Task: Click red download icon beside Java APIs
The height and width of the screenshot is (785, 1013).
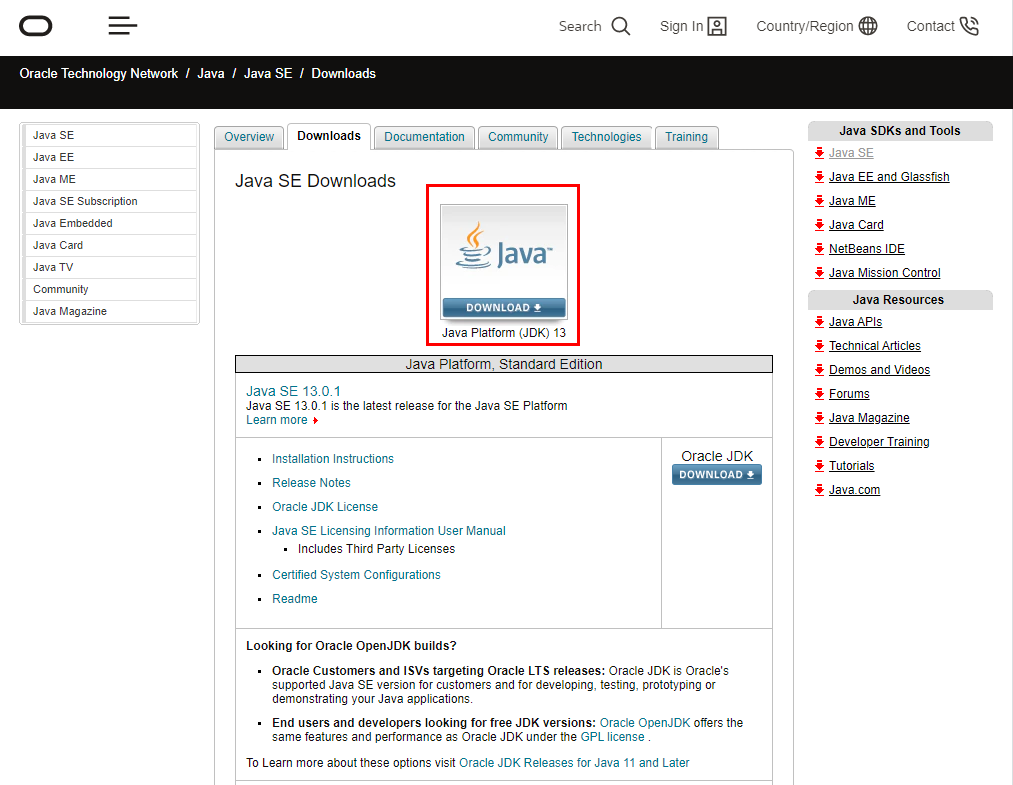Action: [x=819, y=322]
